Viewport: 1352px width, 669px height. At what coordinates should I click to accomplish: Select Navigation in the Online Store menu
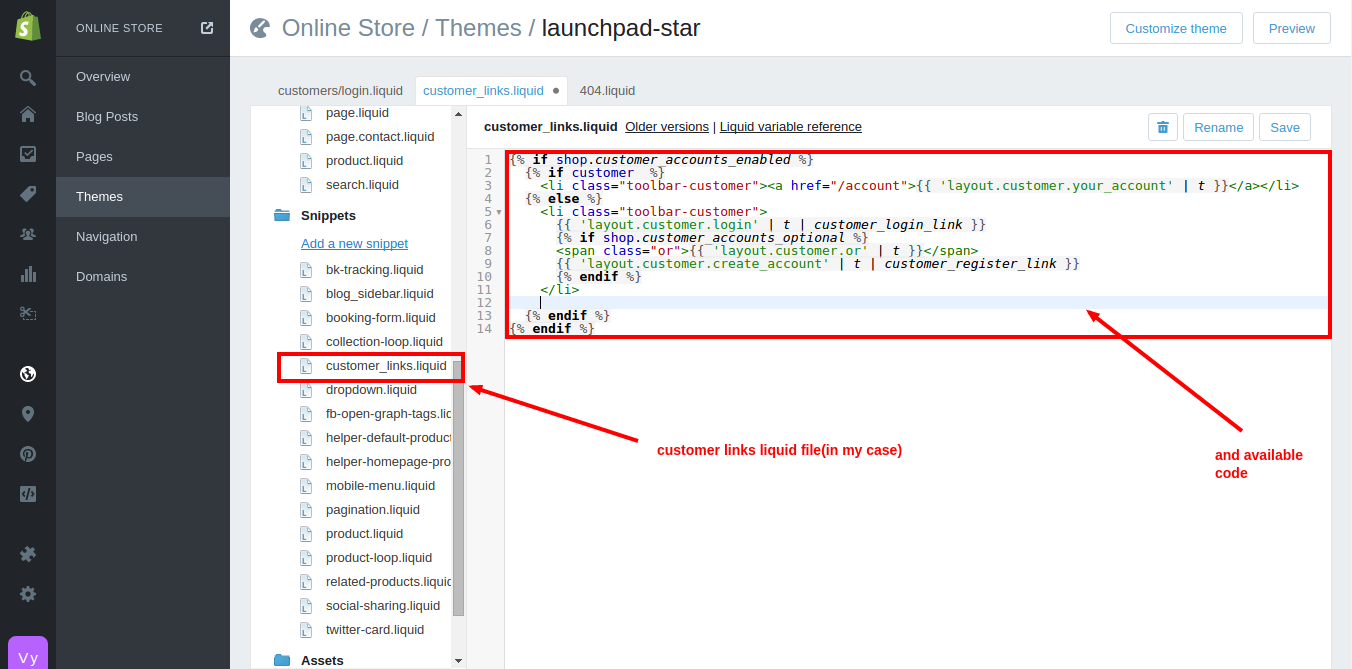coord(107,237)
